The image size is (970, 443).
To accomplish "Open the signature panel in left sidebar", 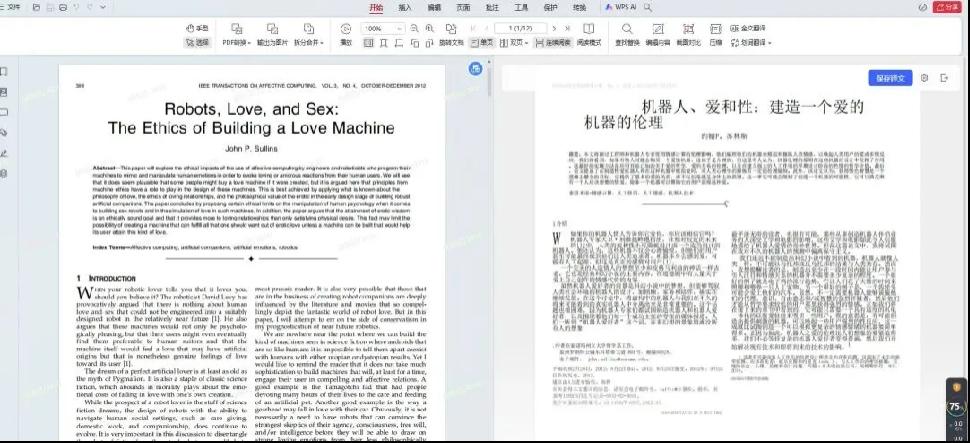I will click(x=4, y=153).
